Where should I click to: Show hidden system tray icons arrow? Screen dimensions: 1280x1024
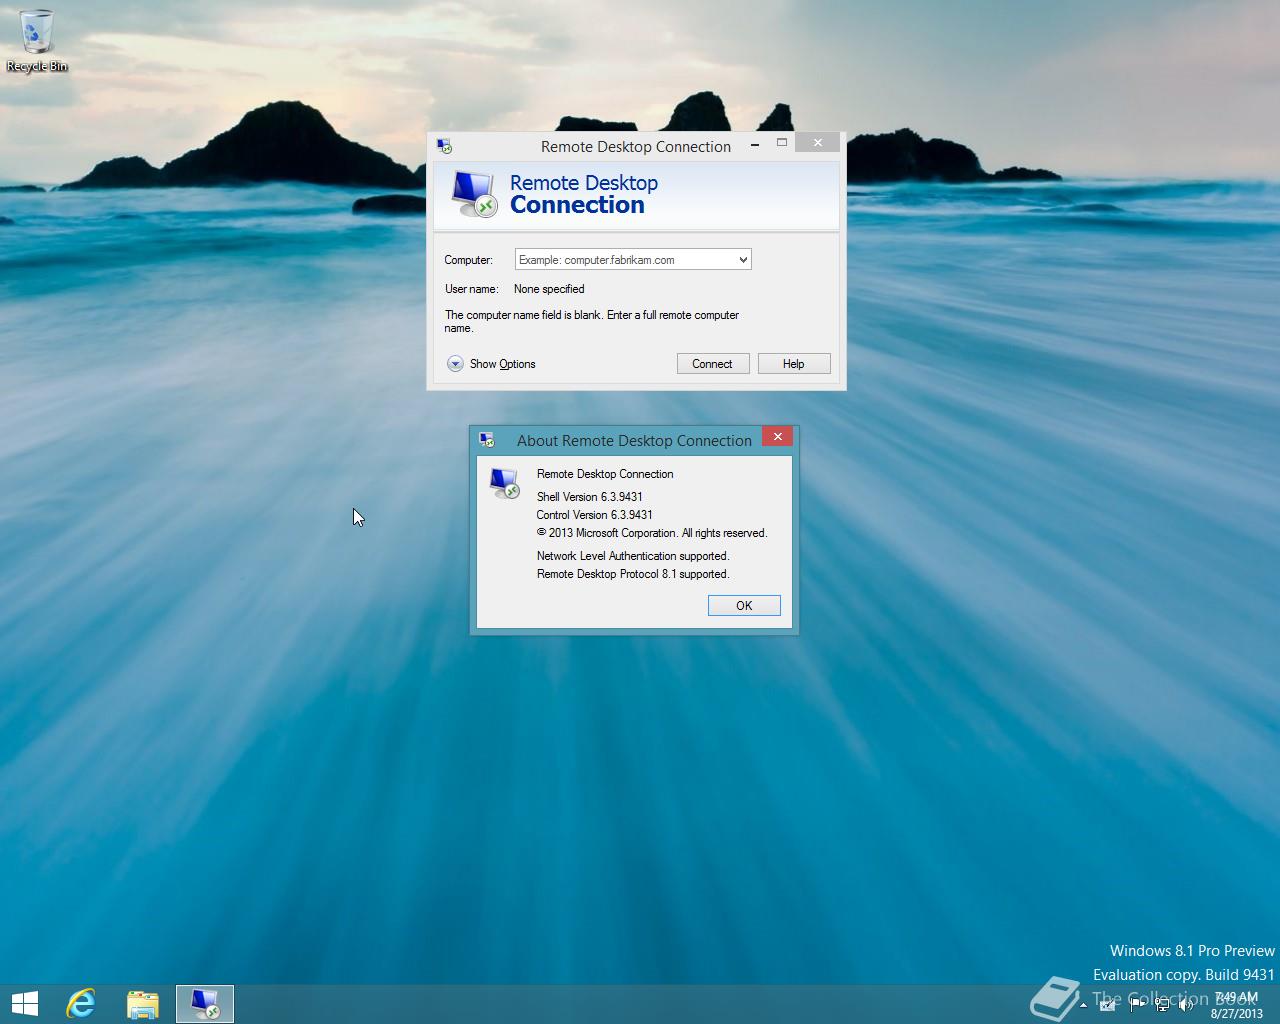pyautogui.click(x=1083, y=1005)
